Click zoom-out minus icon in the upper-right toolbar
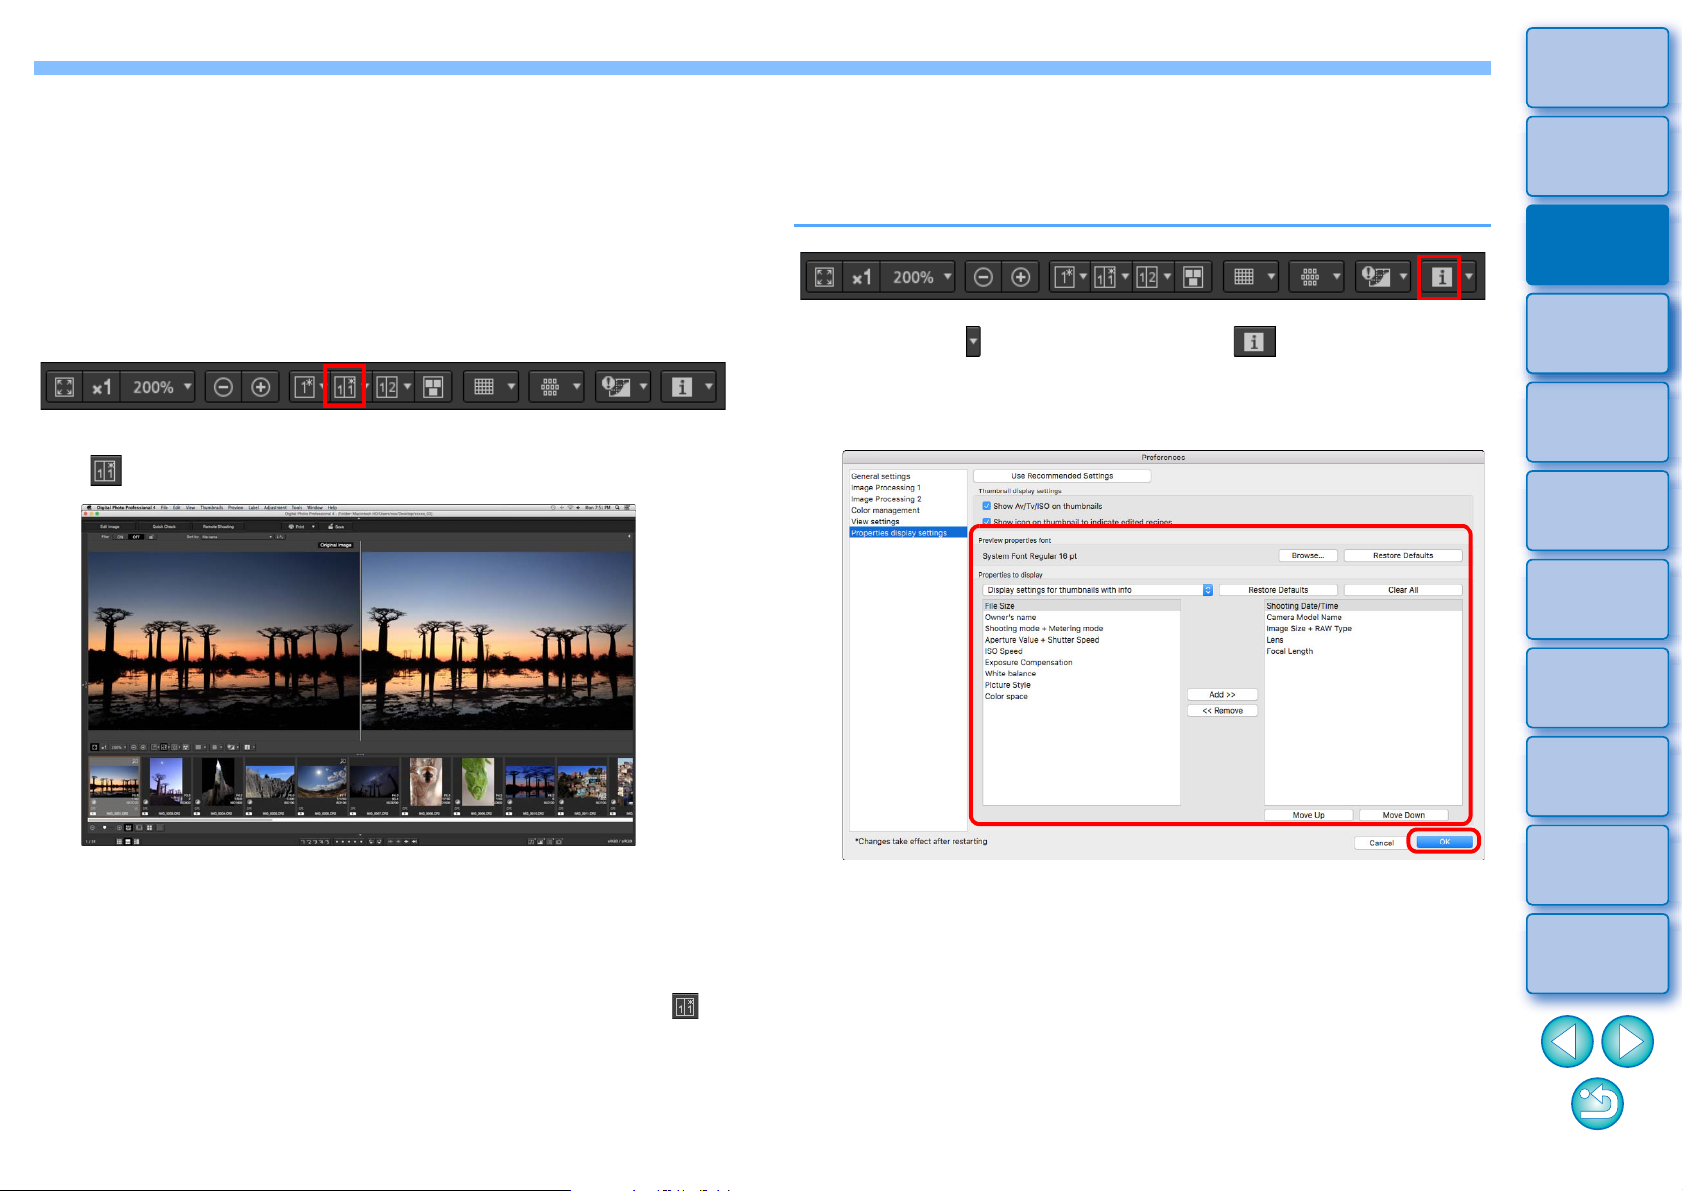The width and height of the screenshot is (1683, 1191). pos(984,277)
